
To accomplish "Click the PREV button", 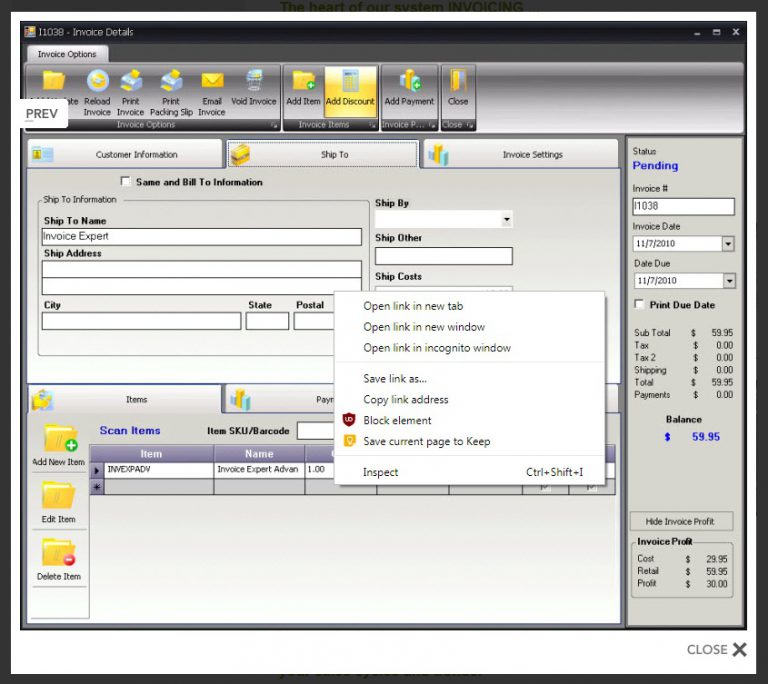I will 42,114.
